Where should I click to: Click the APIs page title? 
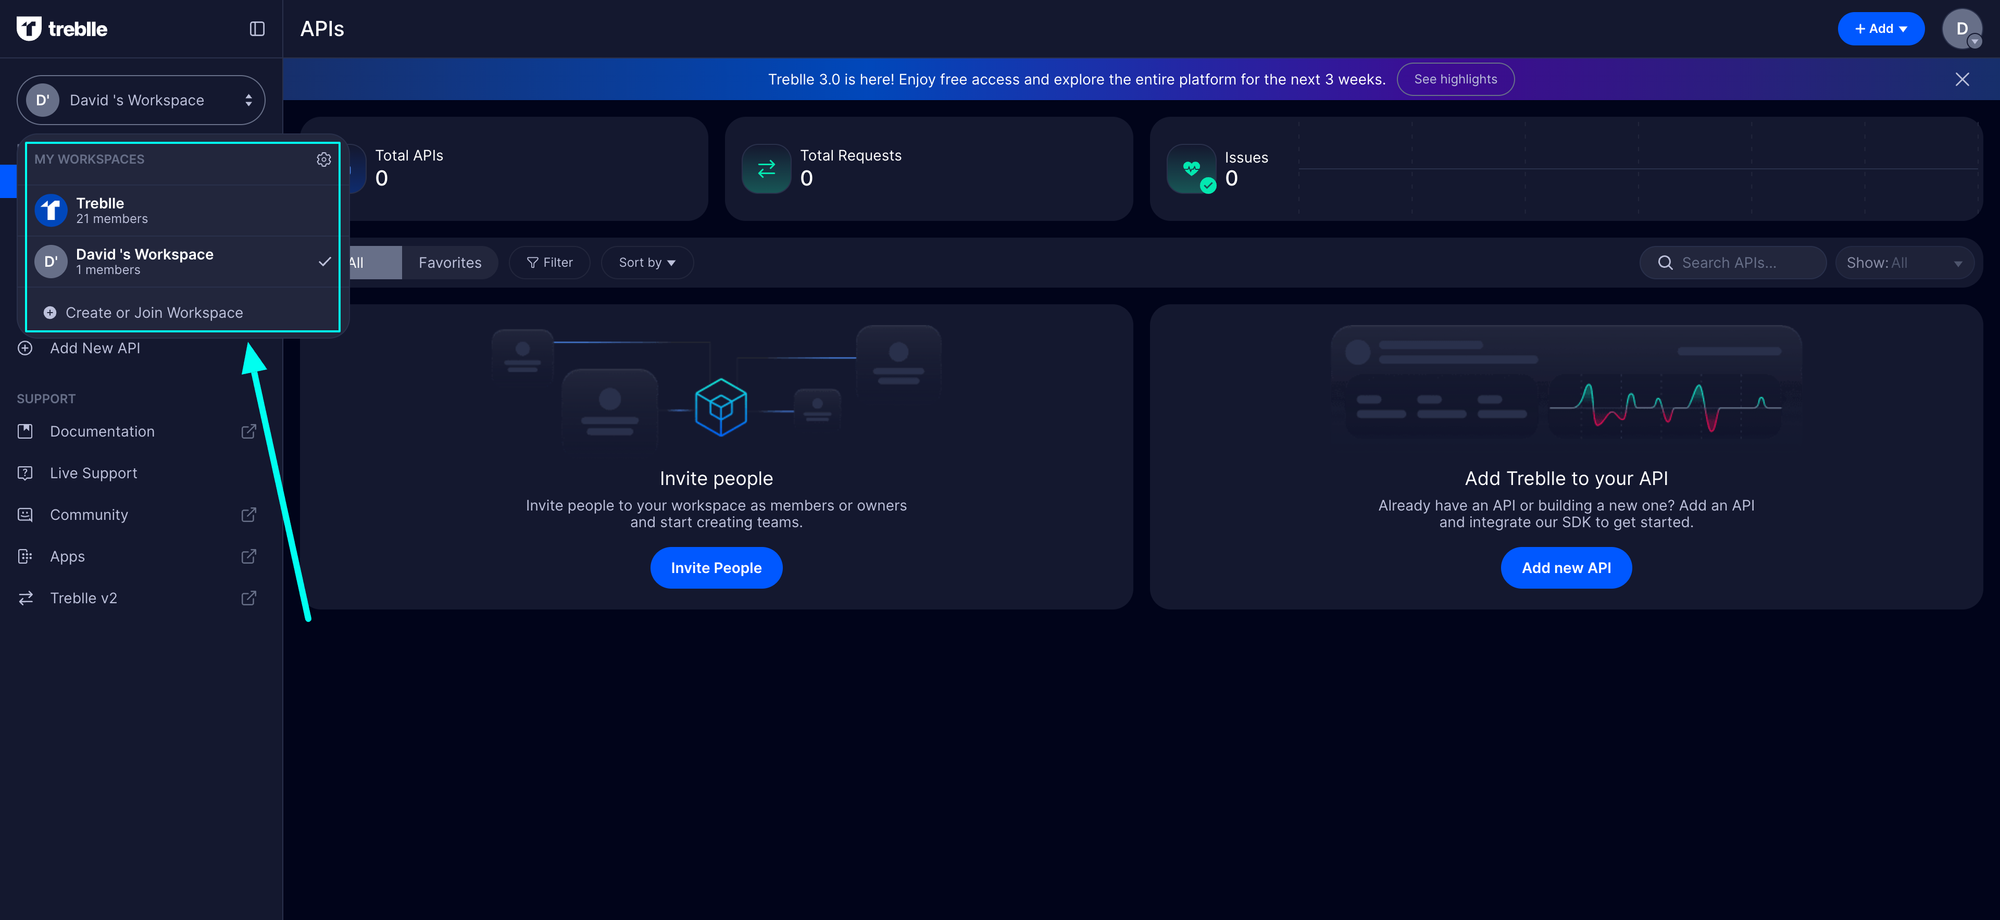322,29
